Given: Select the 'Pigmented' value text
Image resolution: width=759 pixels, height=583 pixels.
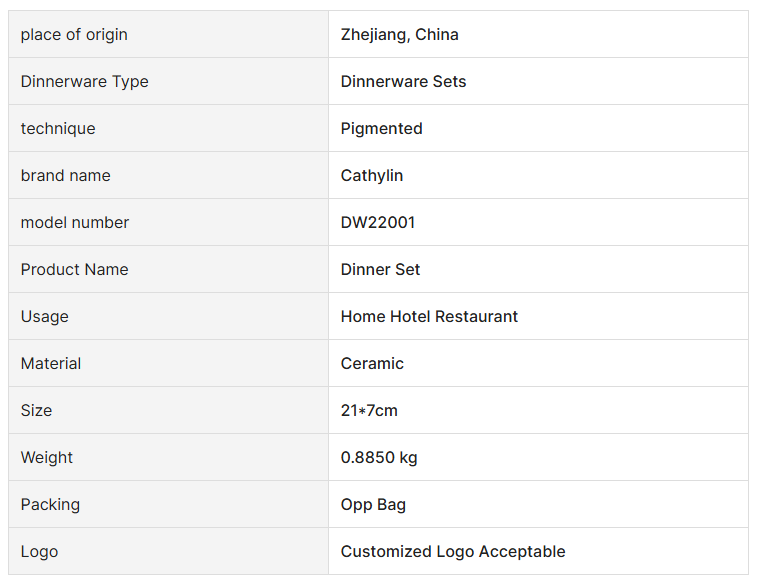Looking at the screenshot, I should (381, 129).
